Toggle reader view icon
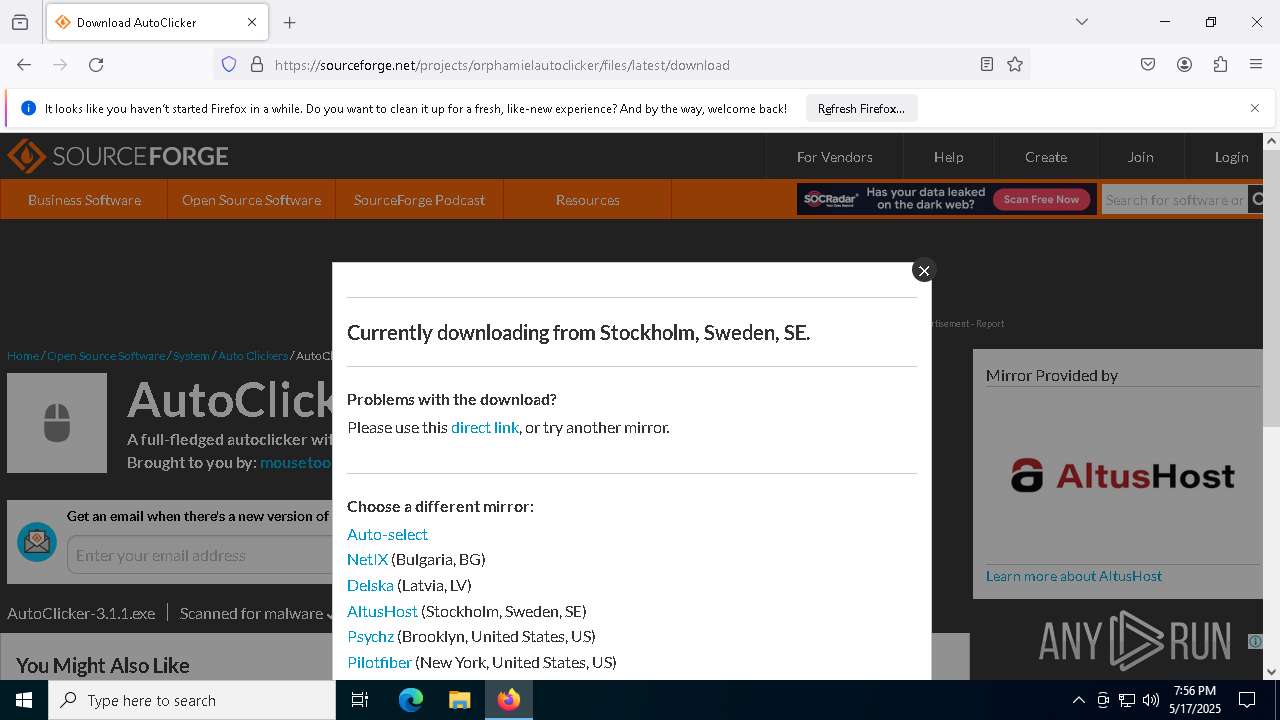The width and height of the screenshot is (1280, 720). tap(987, 65)
